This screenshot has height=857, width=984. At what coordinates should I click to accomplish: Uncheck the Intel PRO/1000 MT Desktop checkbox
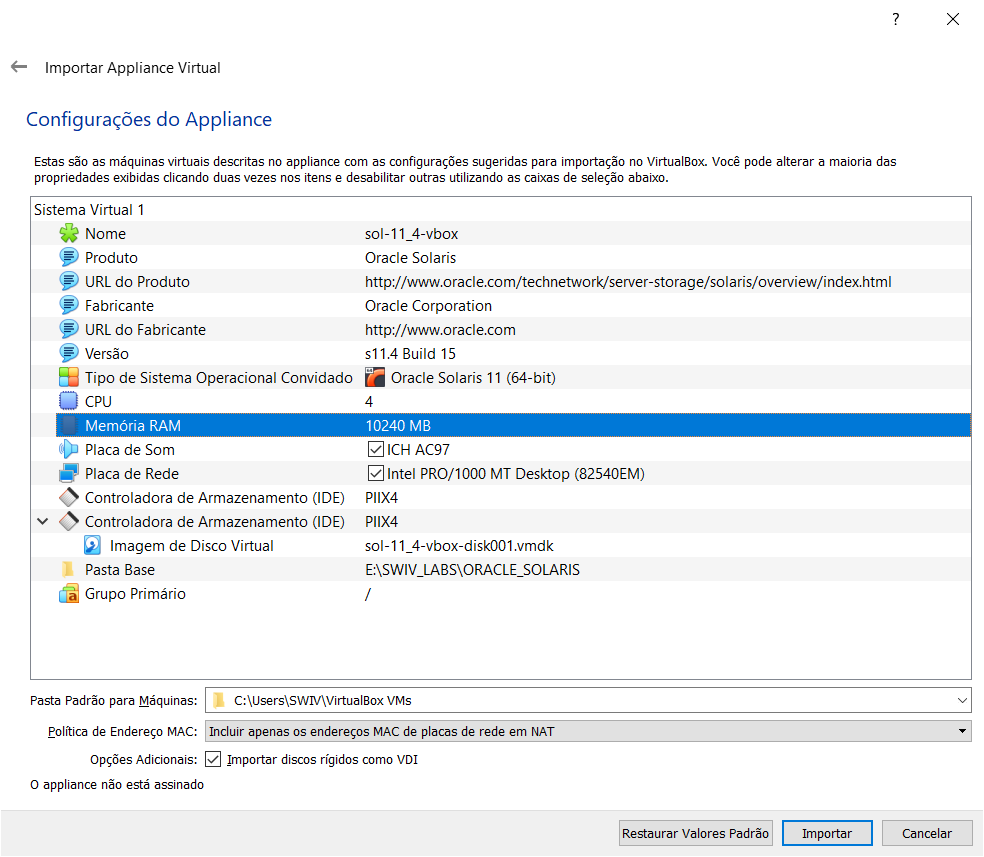click(x=375, y=473)
